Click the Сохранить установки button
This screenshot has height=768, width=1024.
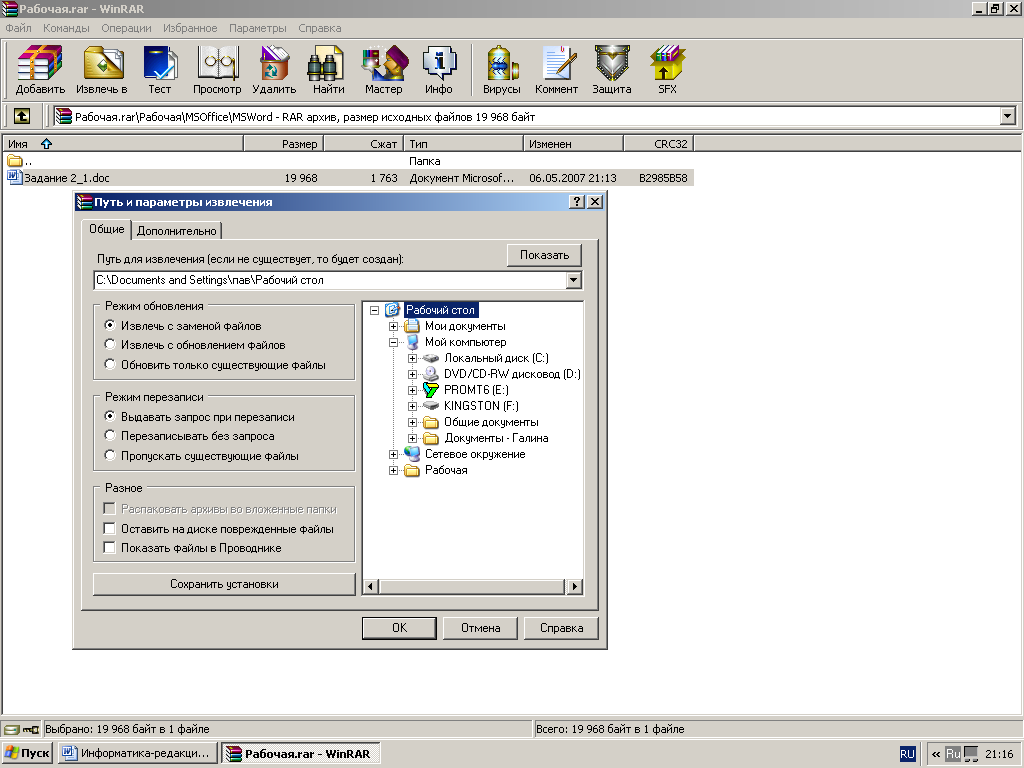coord(224,584)
